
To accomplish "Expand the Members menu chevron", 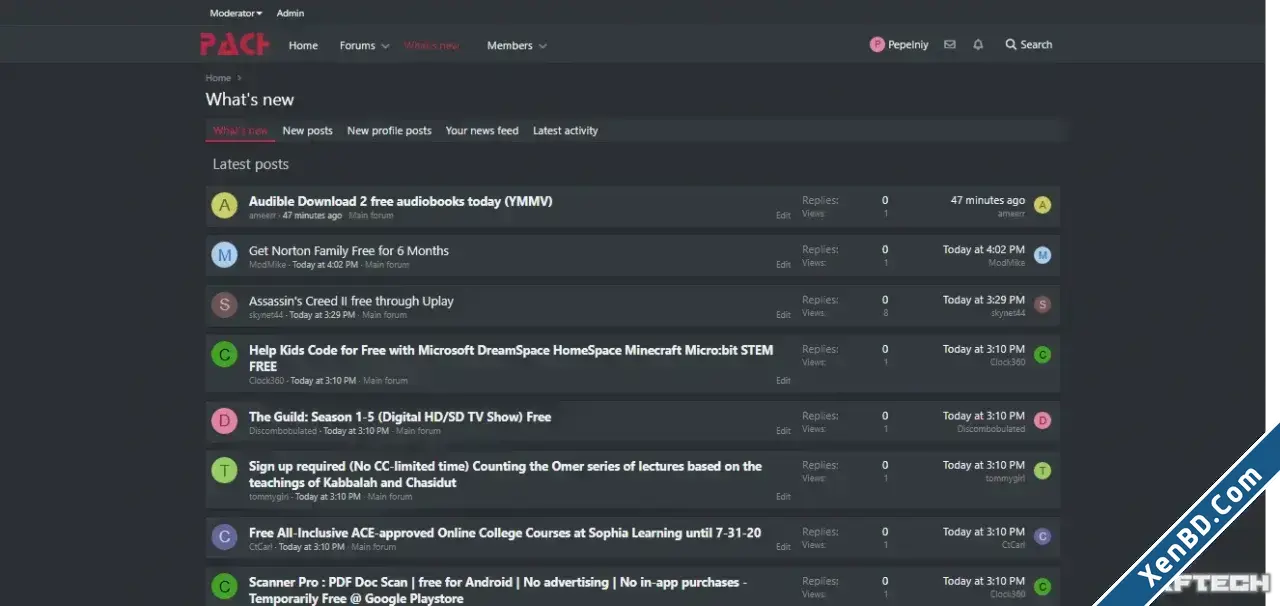I will [543, 46].
